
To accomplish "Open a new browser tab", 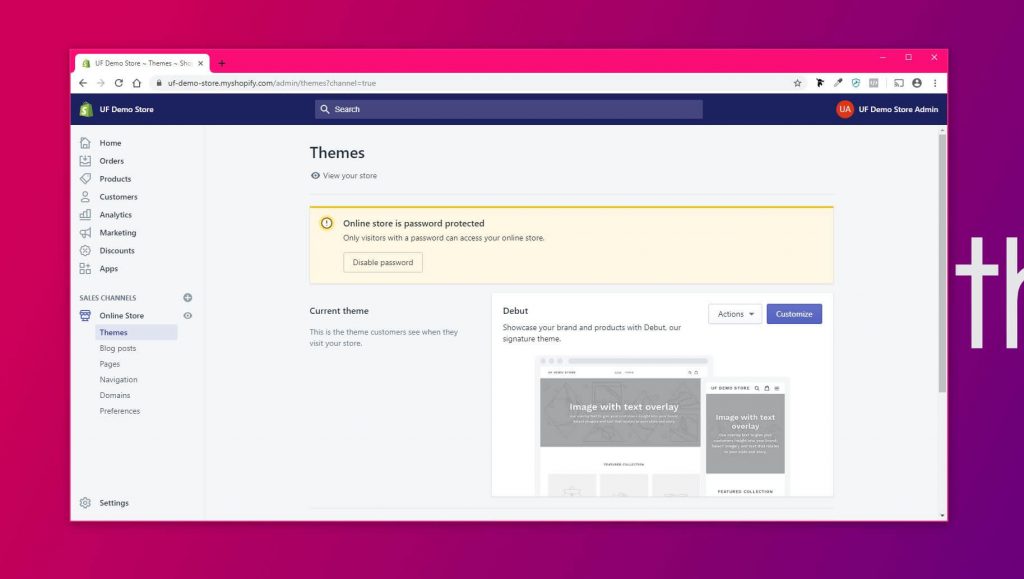I will pyautogui.click(x=221, y=63).
